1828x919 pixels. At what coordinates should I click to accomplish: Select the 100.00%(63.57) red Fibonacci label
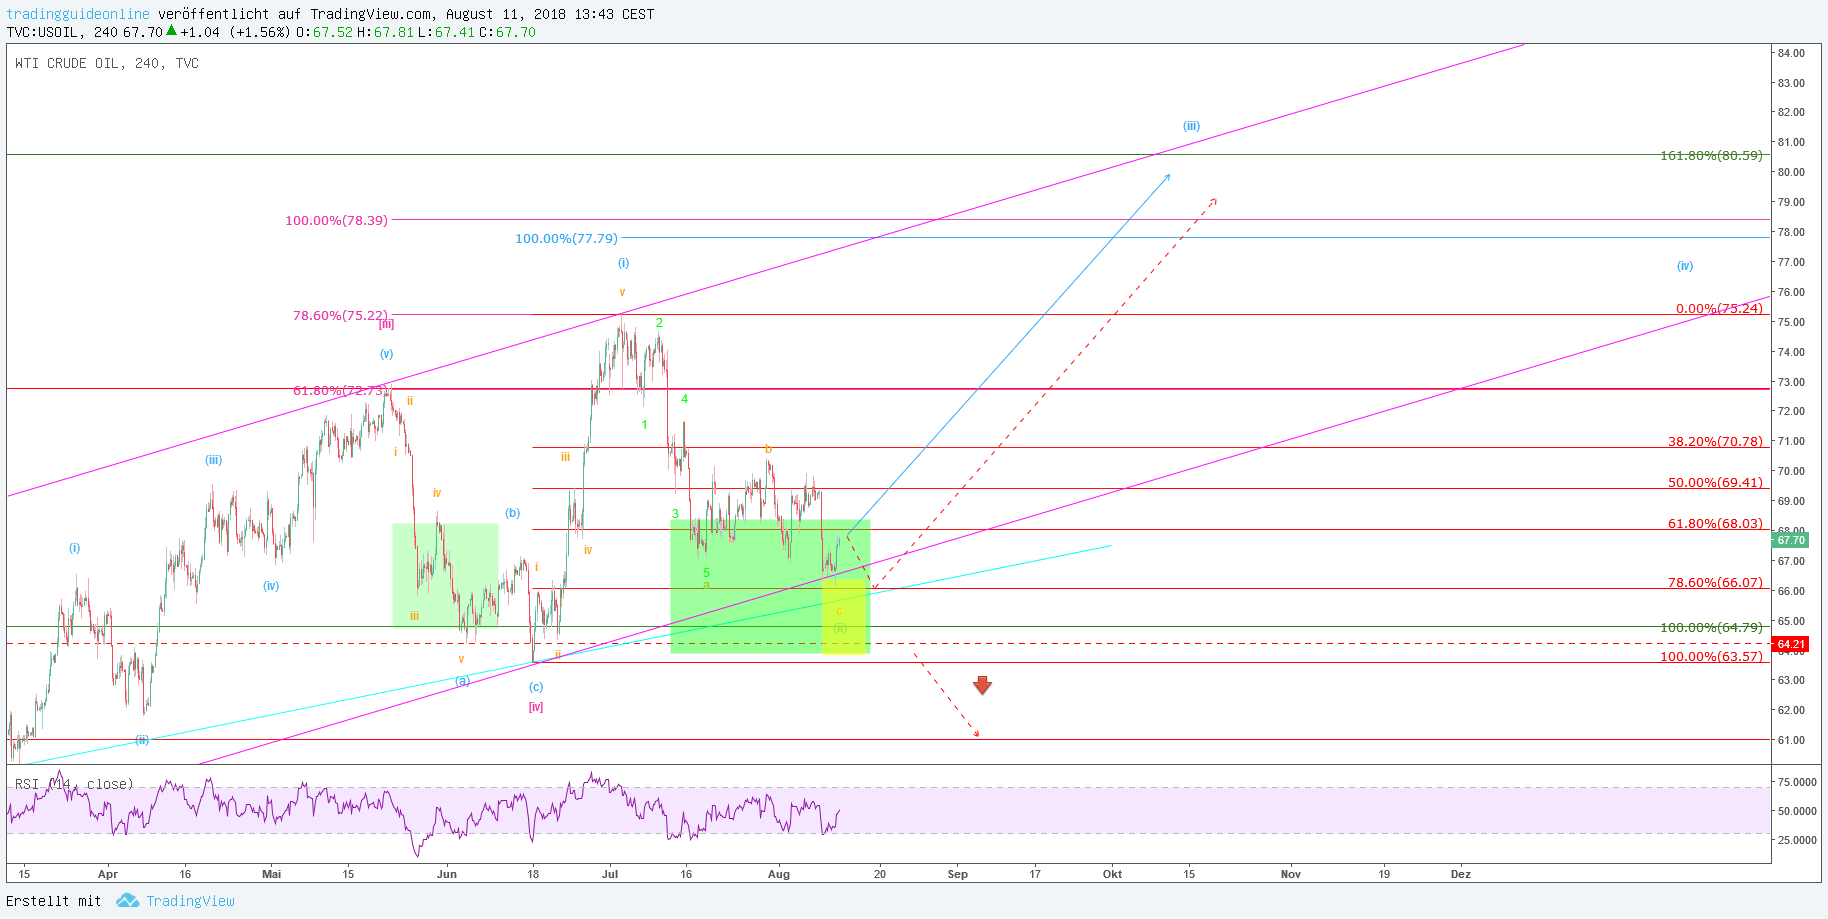pos(1711,657)
